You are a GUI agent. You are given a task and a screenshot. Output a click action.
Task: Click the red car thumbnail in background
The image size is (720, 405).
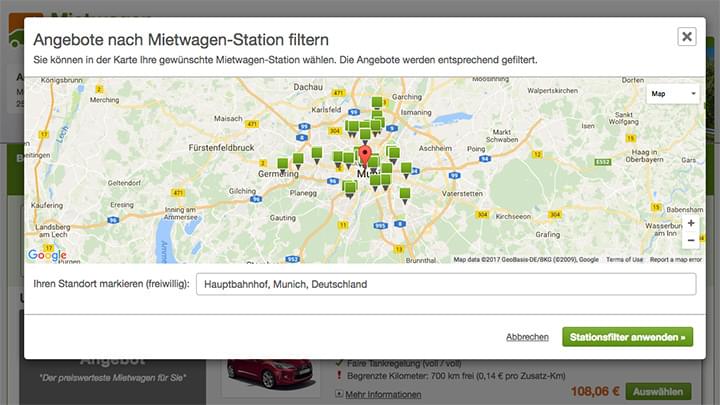pyautogui.click(x=271, y=375)
